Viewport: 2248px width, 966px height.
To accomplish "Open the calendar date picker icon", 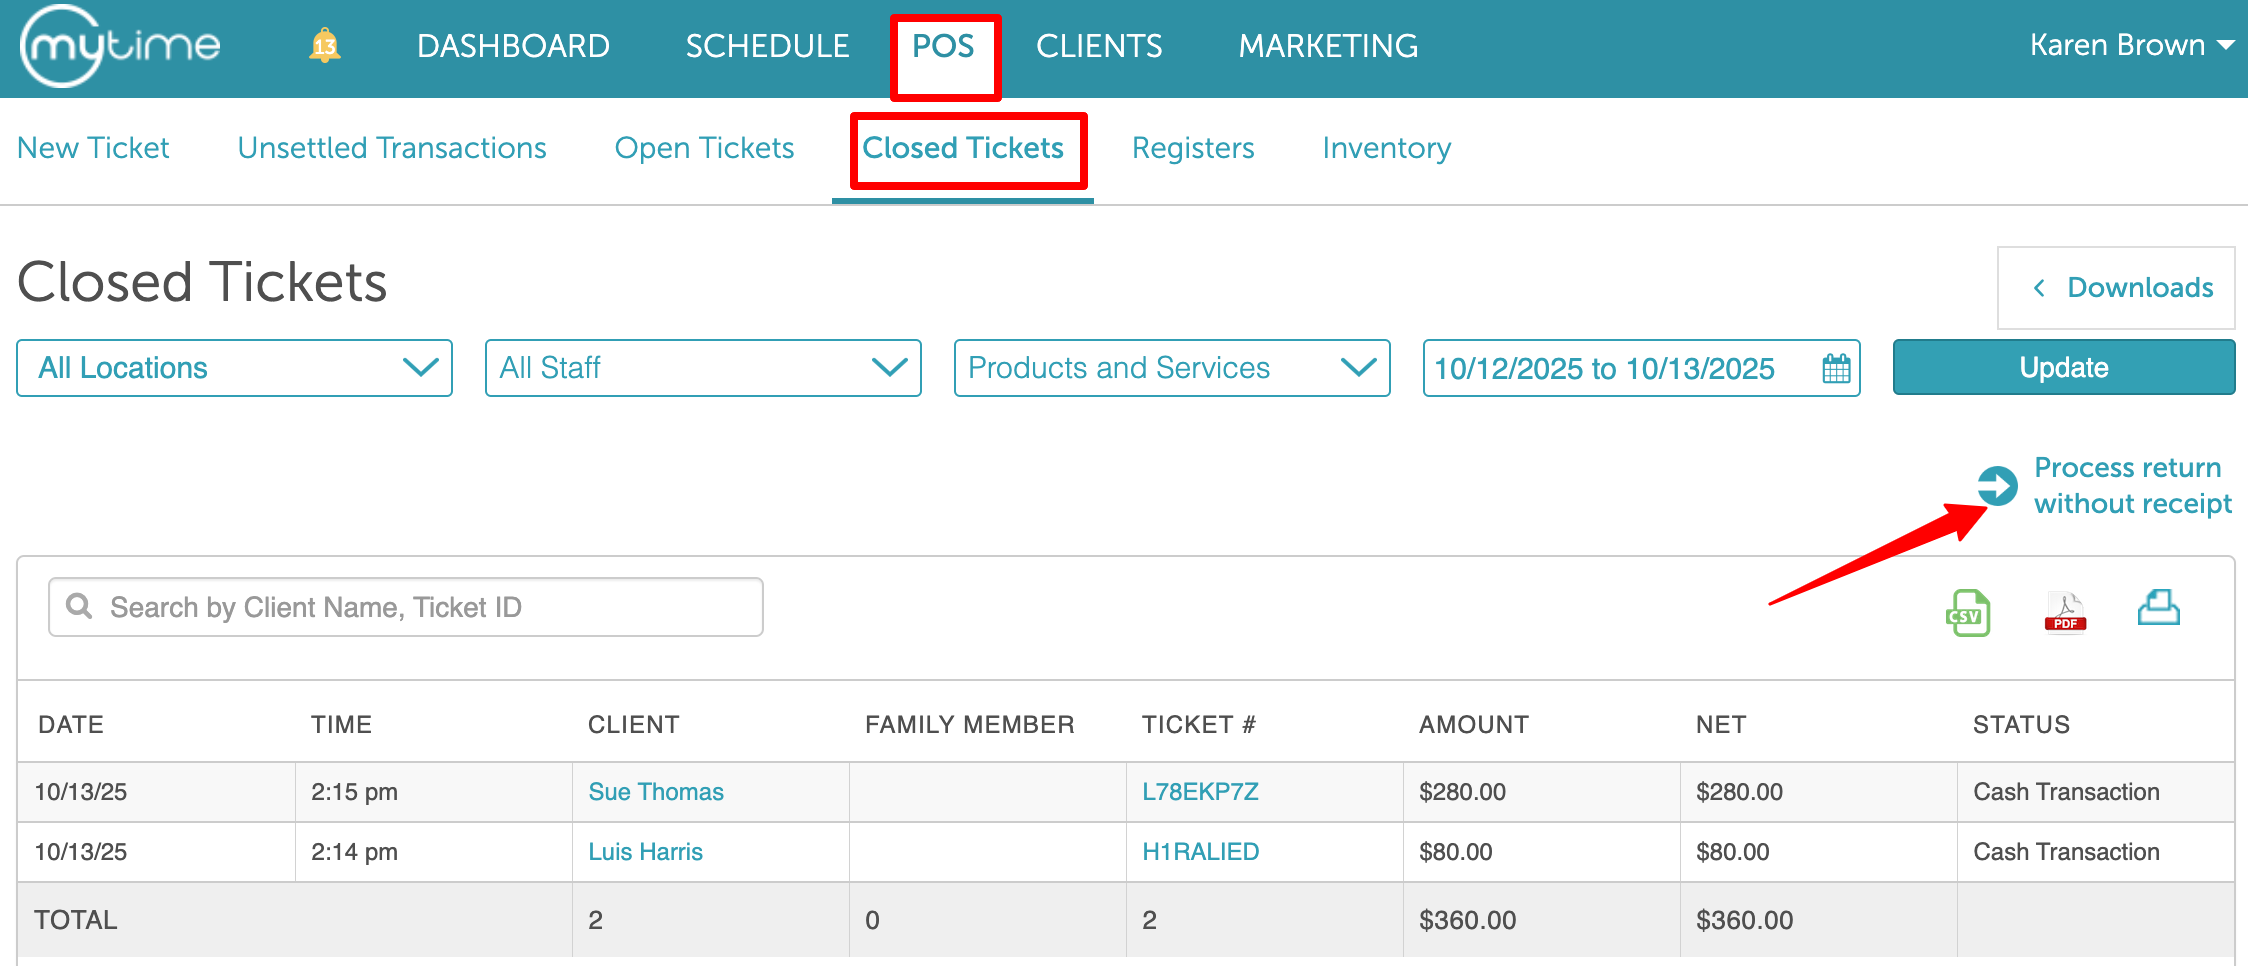I will (1836, 368).
